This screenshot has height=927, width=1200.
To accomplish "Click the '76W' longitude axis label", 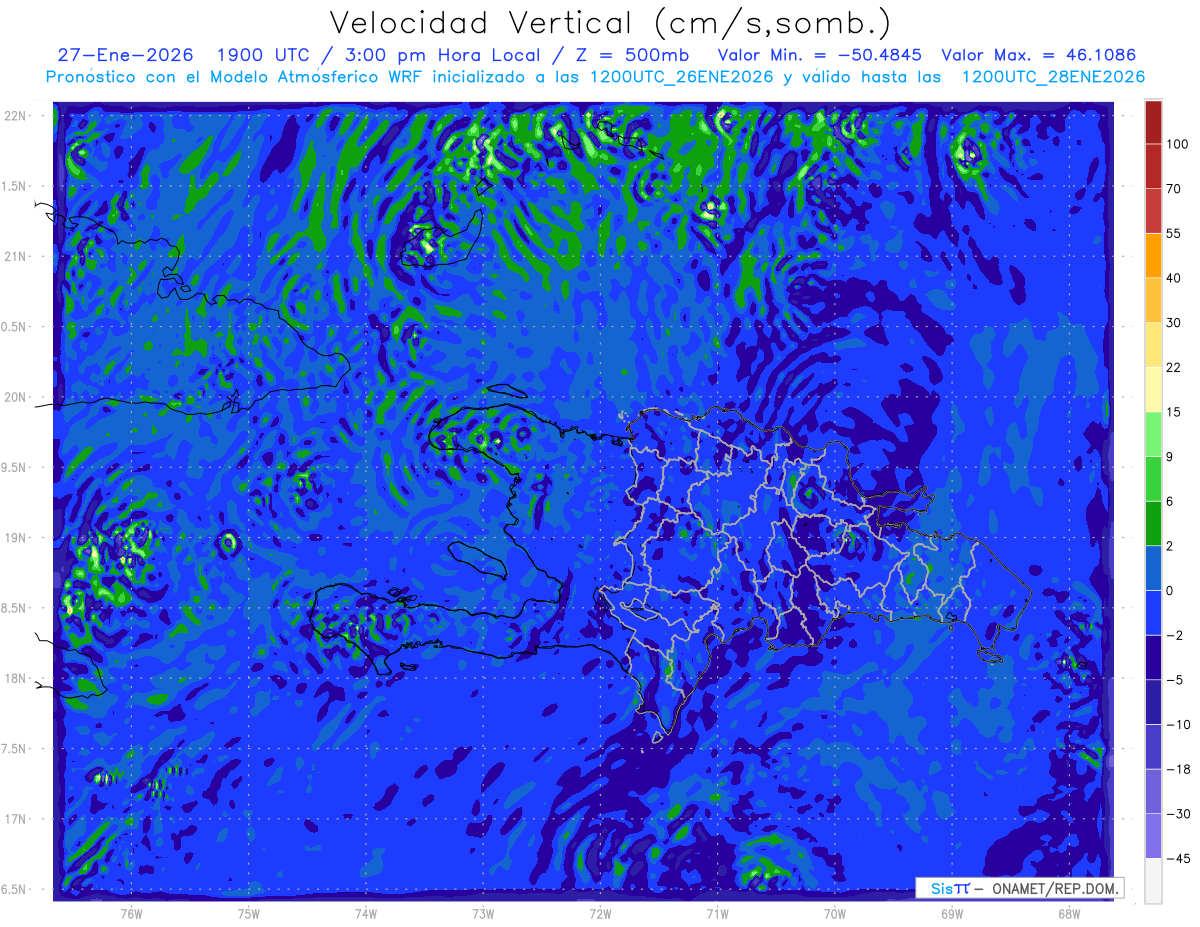I will (x=131, y=913).
